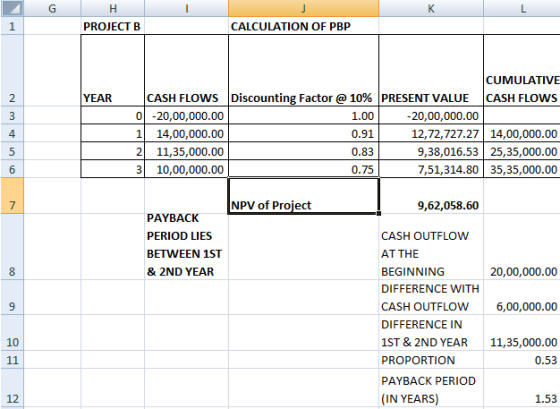
Task: Click DIFFERENCE IN 1ST & 2ND YEAR cell
Action: [431, 333]
